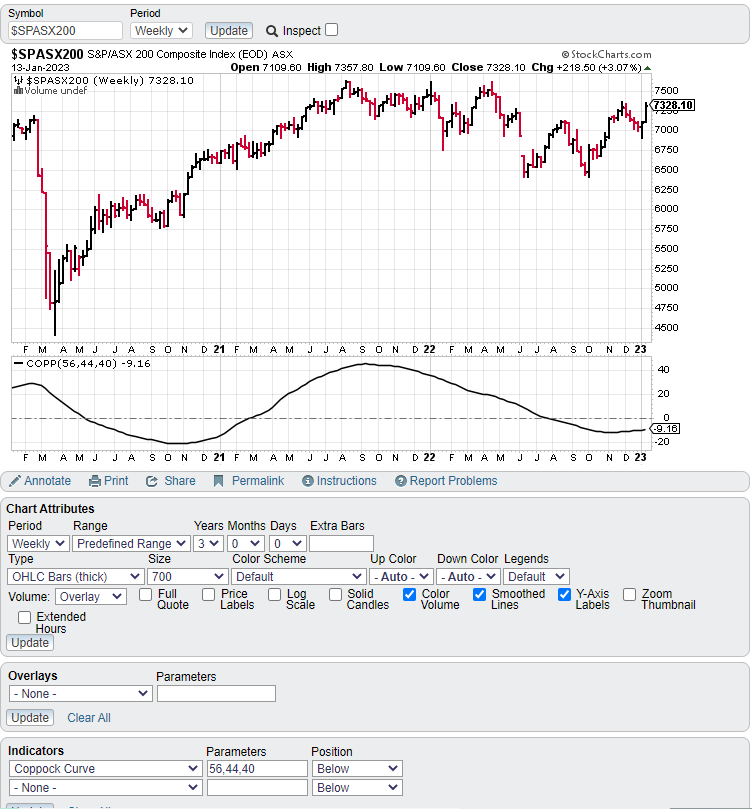Screen dimensions: 752x809
Task: Open the Legends Default dropdown
Action: [536, 576]
